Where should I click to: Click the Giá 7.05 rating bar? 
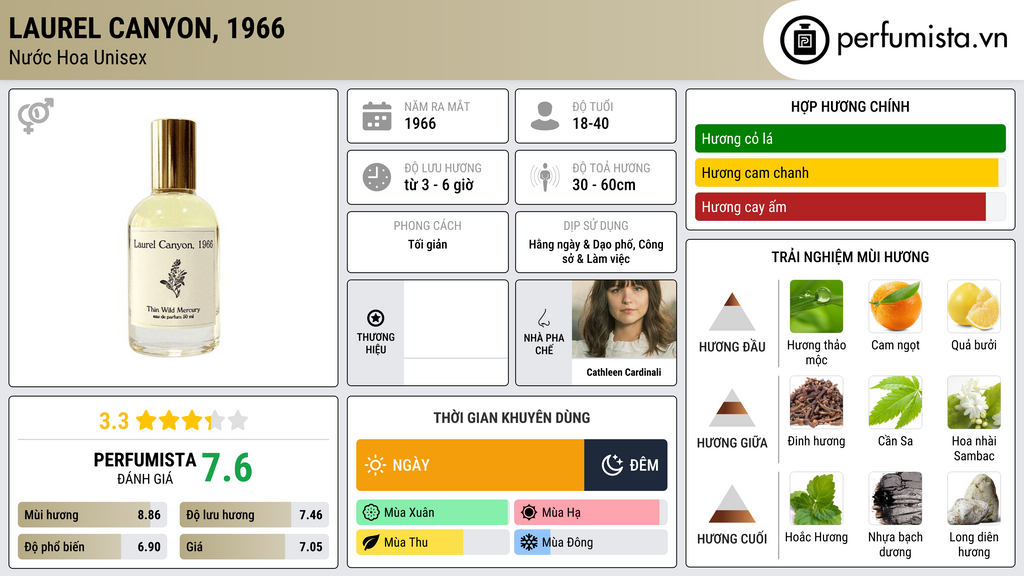(254, 547)
